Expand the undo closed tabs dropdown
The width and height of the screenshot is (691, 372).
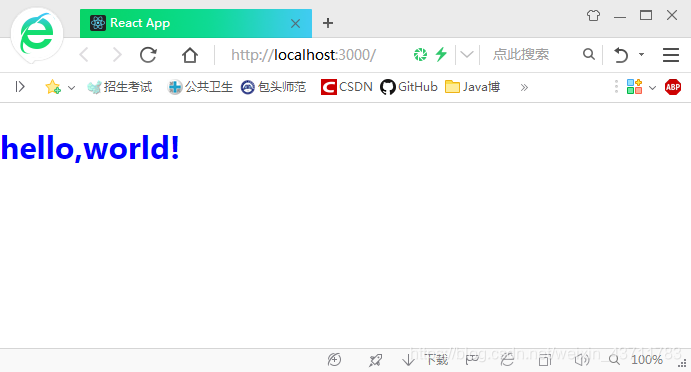[641, 55]
